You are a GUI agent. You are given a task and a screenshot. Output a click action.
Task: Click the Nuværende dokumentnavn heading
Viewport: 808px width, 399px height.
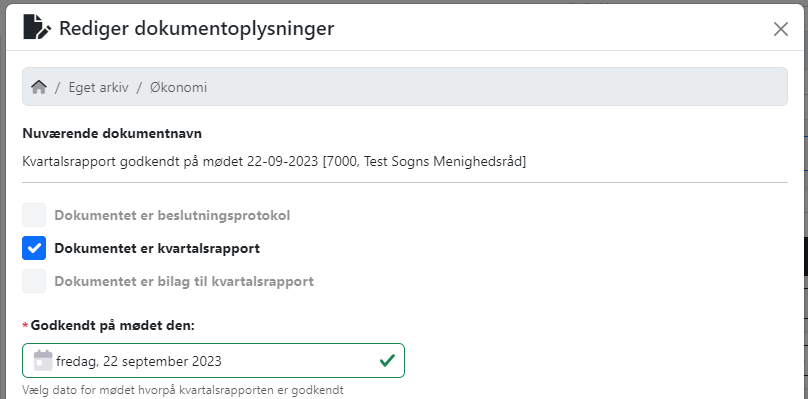pos(112,134)
